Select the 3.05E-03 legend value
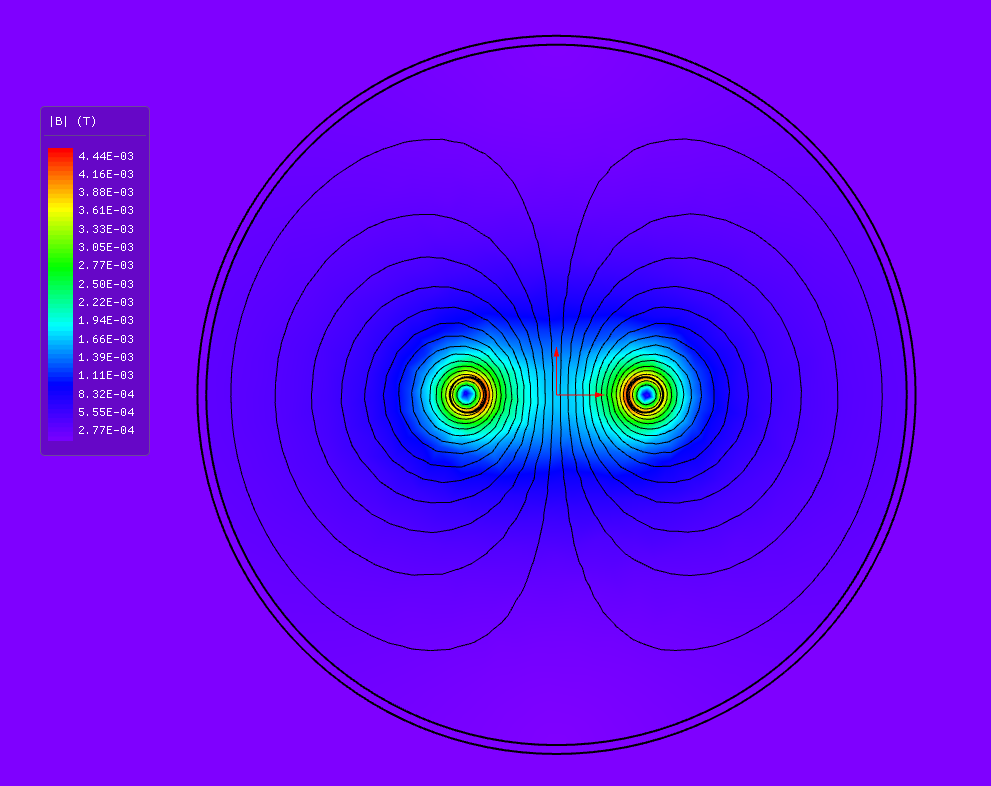The height and width of the screenshot is (786, 991). click(106, 247)
